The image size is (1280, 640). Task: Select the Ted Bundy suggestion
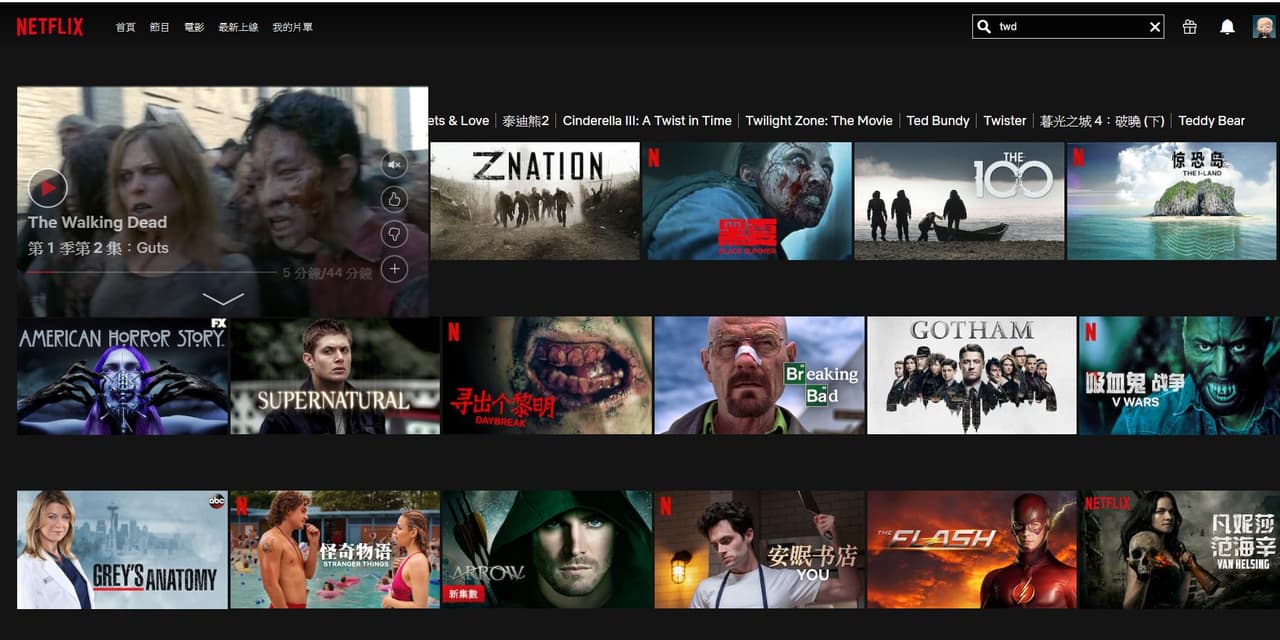click(x=938, y=121)
